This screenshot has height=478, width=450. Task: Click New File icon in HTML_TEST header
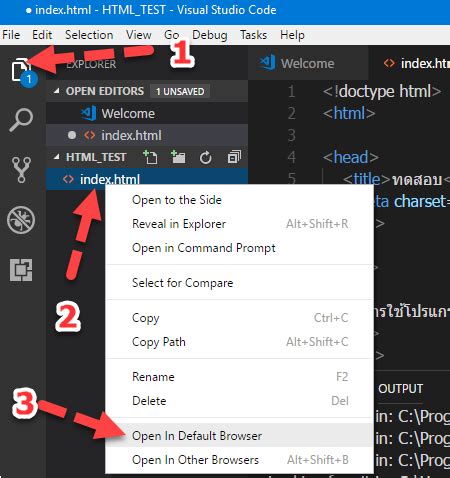point(150,157)
